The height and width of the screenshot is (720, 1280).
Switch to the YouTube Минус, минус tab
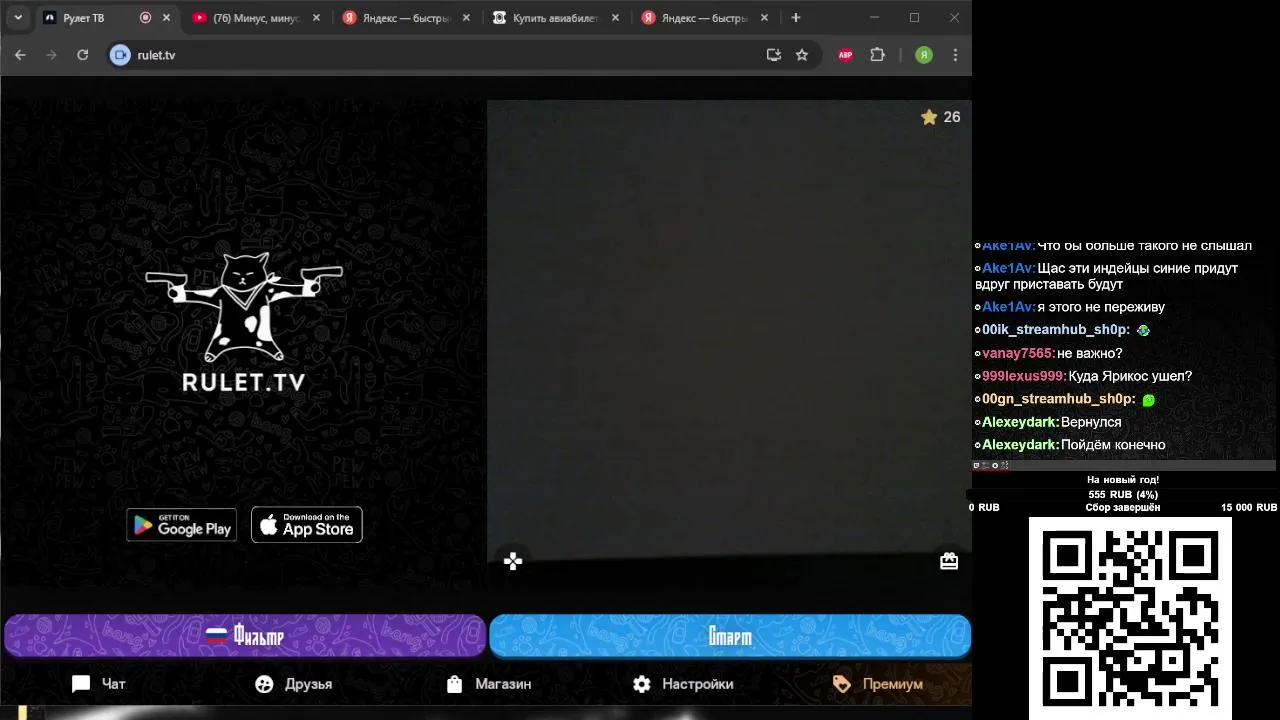tap(257, 18)
